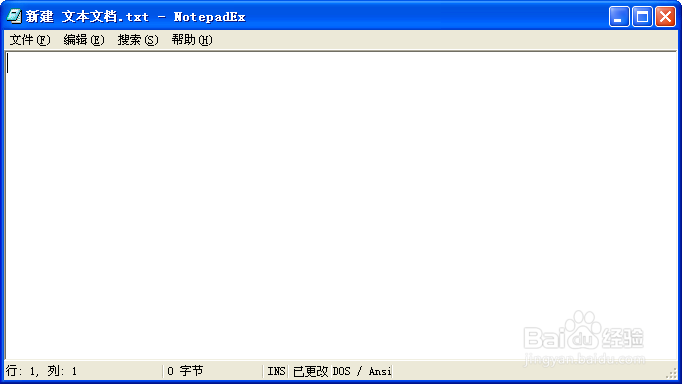This screenshot has width=682, height=384.
Task: Click the 0 字节 status bar entry
Action: coord(185,371)
